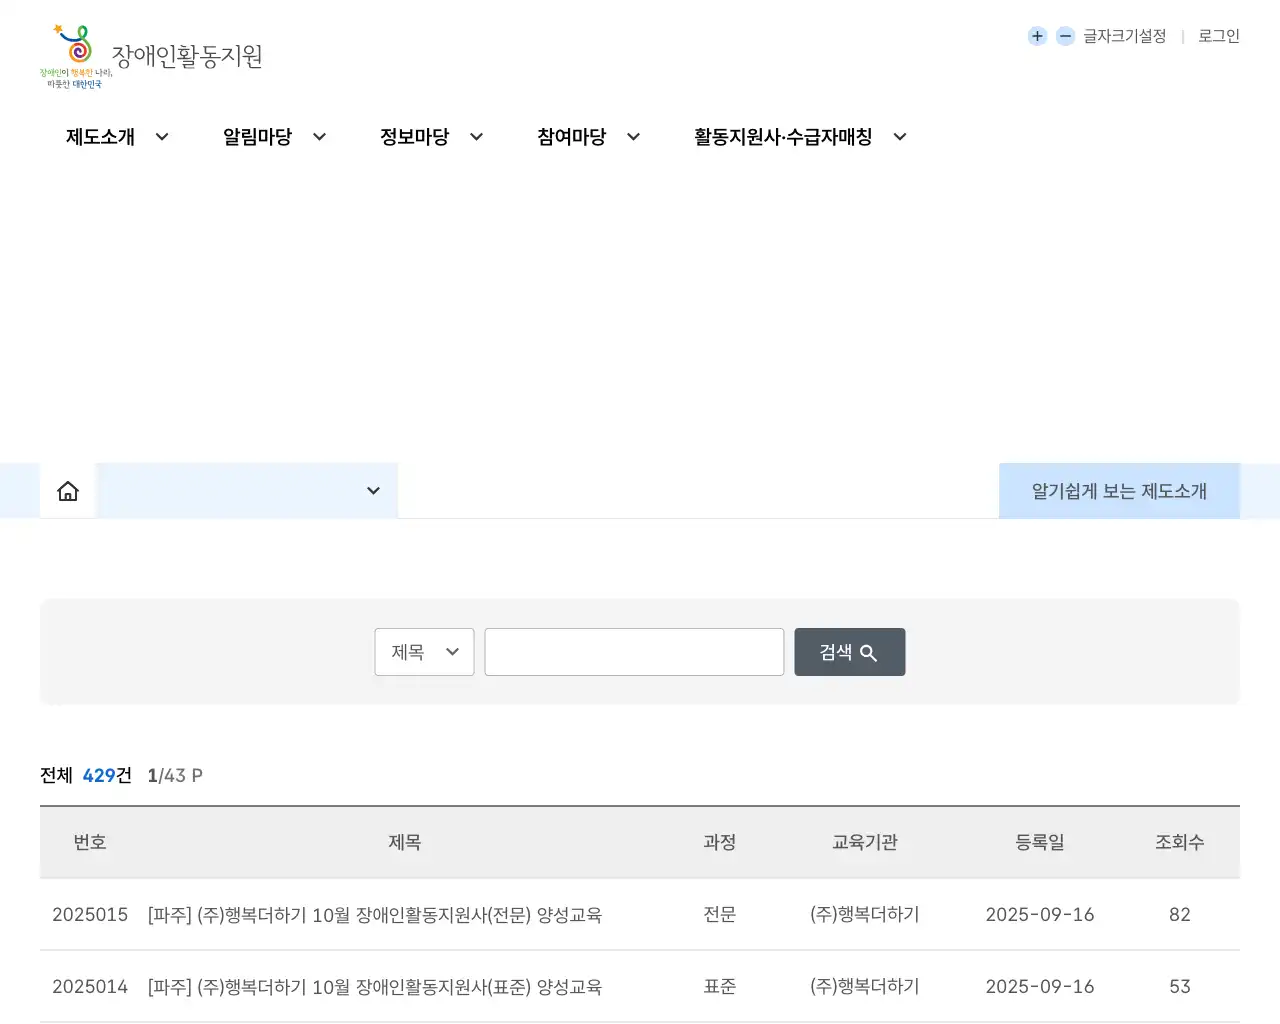Click the 로그인 link
This screenshot has height=1024, width=1280.
[1217, 36]
